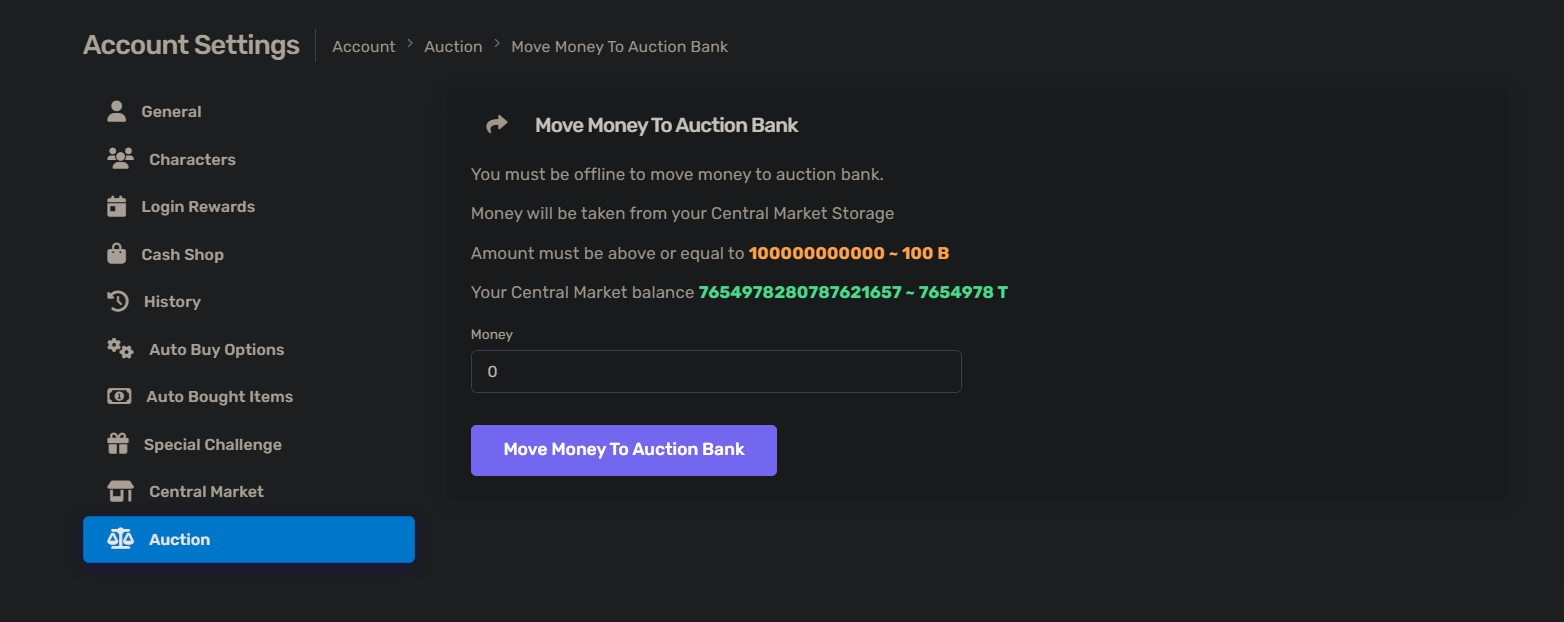
Task: Click the Auto Buy Options gears icon
Action: click(120, 349)
